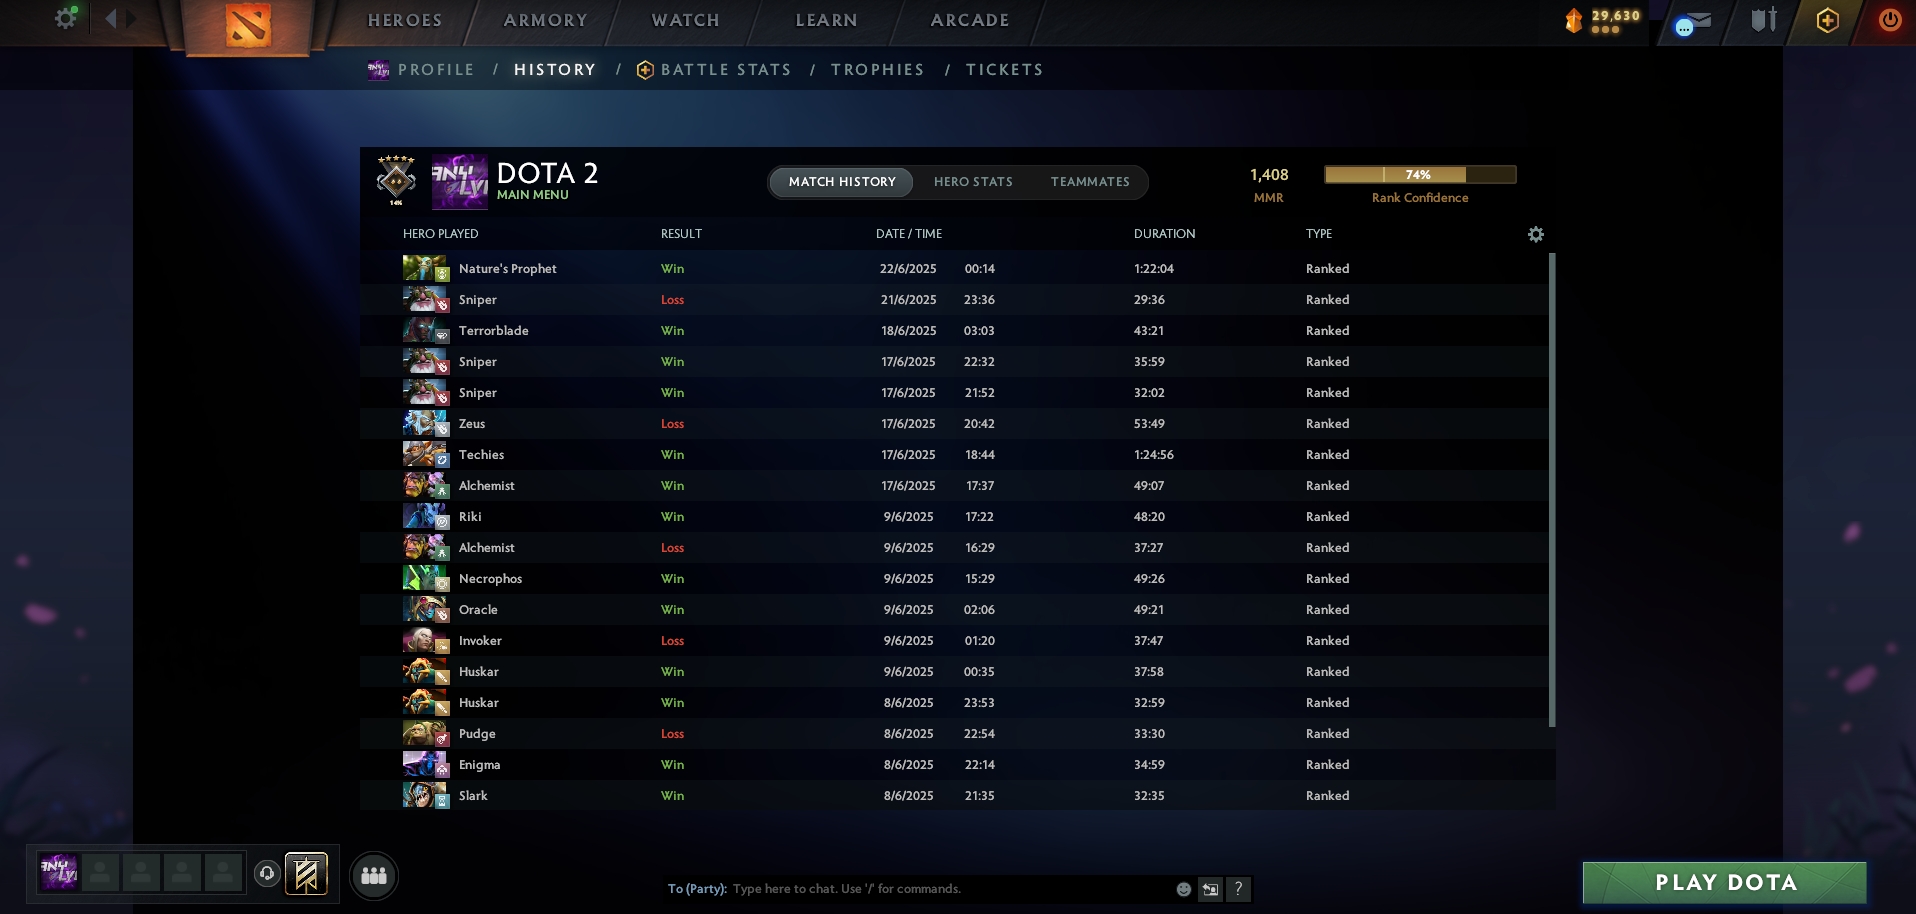
Task: Click Terrorblade hero portrait
Action: (425, 330)
